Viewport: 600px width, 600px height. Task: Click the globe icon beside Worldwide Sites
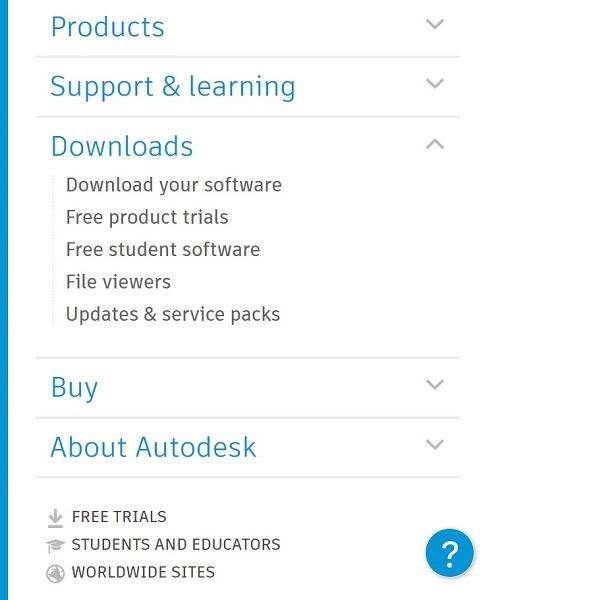pos(55,574)
